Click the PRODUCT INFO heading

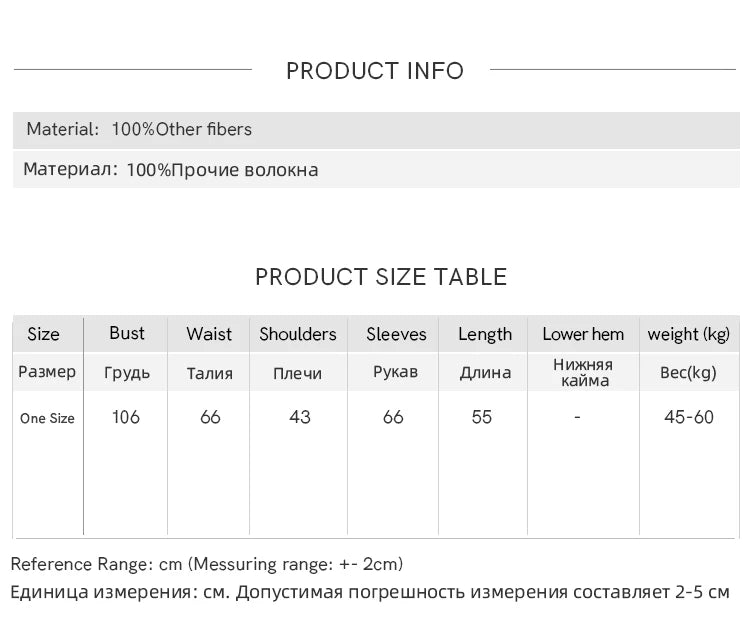(x=375, y=71)
